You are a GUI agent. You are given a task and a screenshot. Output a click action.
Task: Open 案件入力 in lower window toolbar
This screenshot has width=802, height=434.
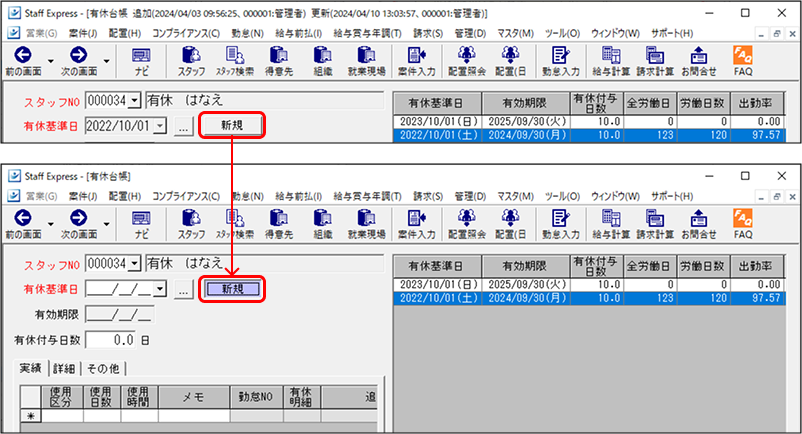pyautogui.click(x=416, y=224)
